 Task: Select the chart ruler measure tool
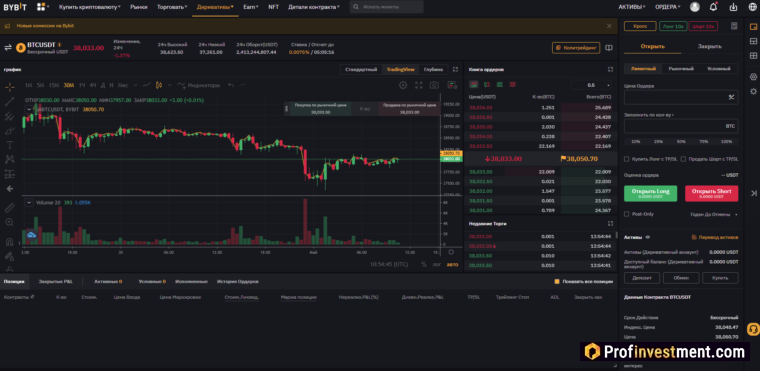(x=10, y=208)
